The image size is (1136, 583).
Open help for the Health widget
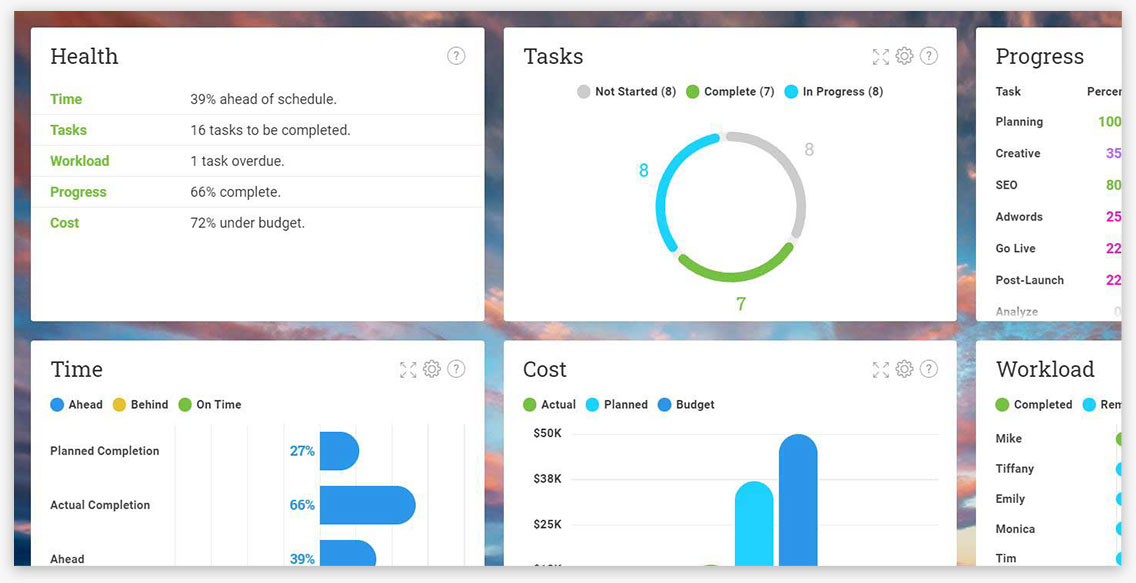(456, 56)
